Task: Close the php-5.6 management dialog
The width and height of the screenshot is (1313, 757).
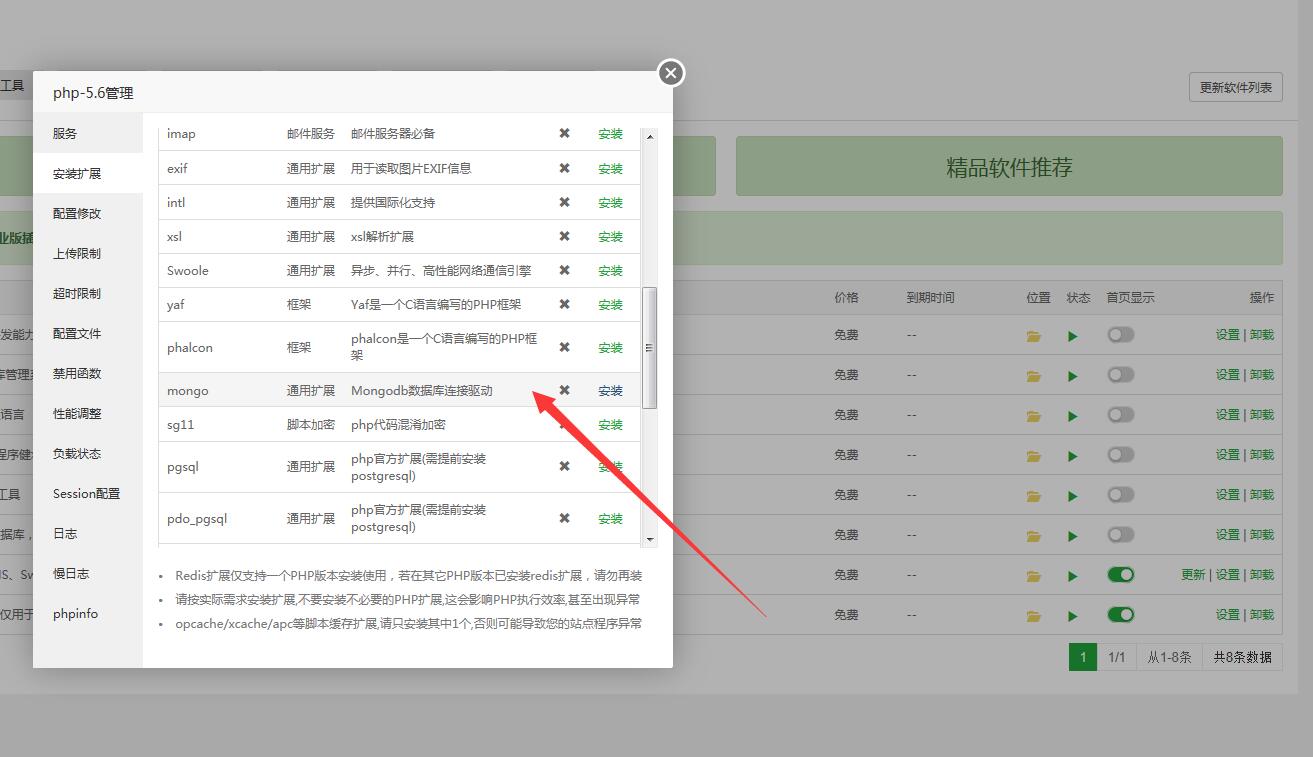Action: tap(671, 73)
